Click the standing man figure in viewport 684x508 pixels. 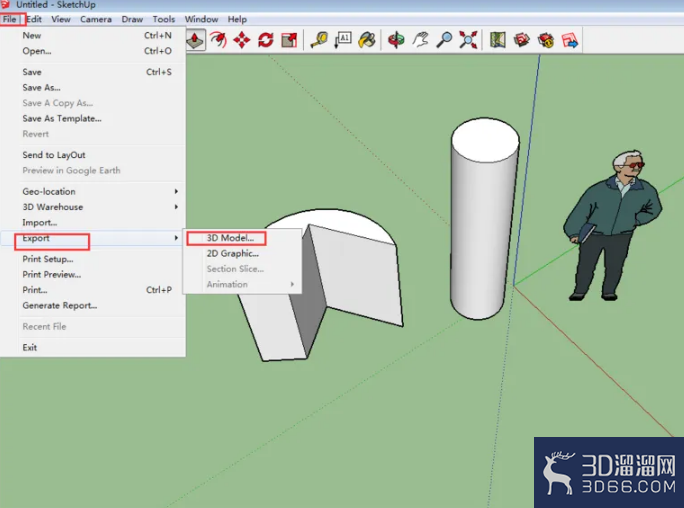click(612, 226)
